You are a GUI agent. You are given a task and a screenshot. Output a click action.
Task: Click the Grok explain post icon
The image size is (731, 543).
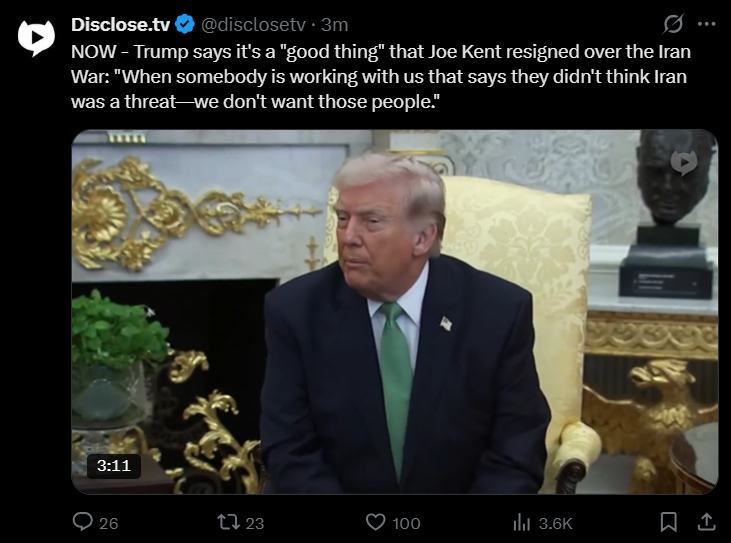point(673,24)
